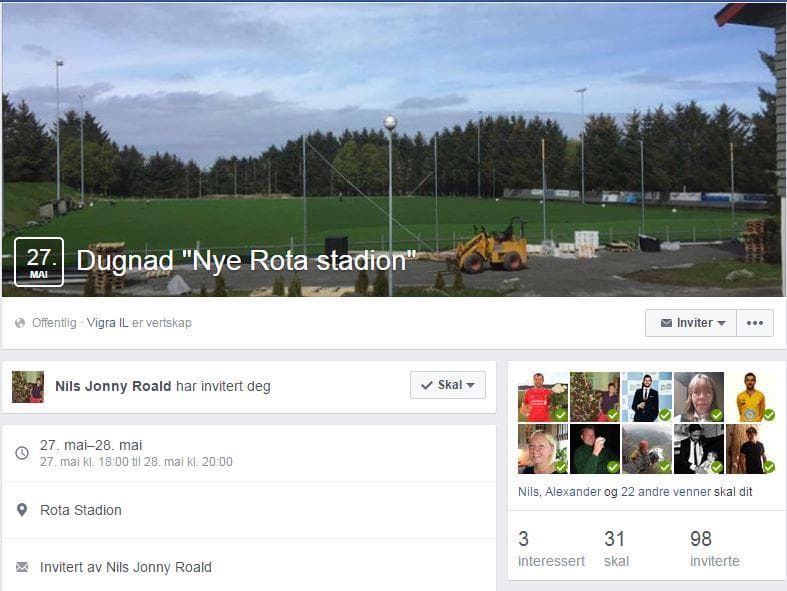This screenshot has height=591, width=787.
Task: Click the envelope icon beside Invitert av
Action: (22, 567)
